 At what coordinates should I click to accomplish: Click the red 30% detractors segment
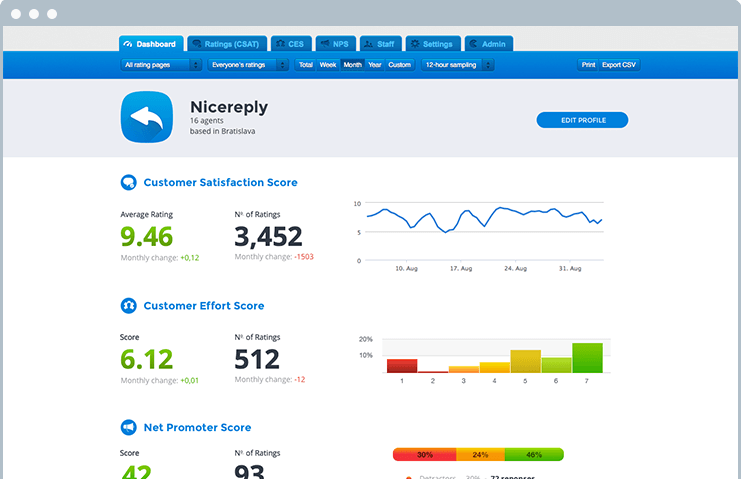pos(424,454)
